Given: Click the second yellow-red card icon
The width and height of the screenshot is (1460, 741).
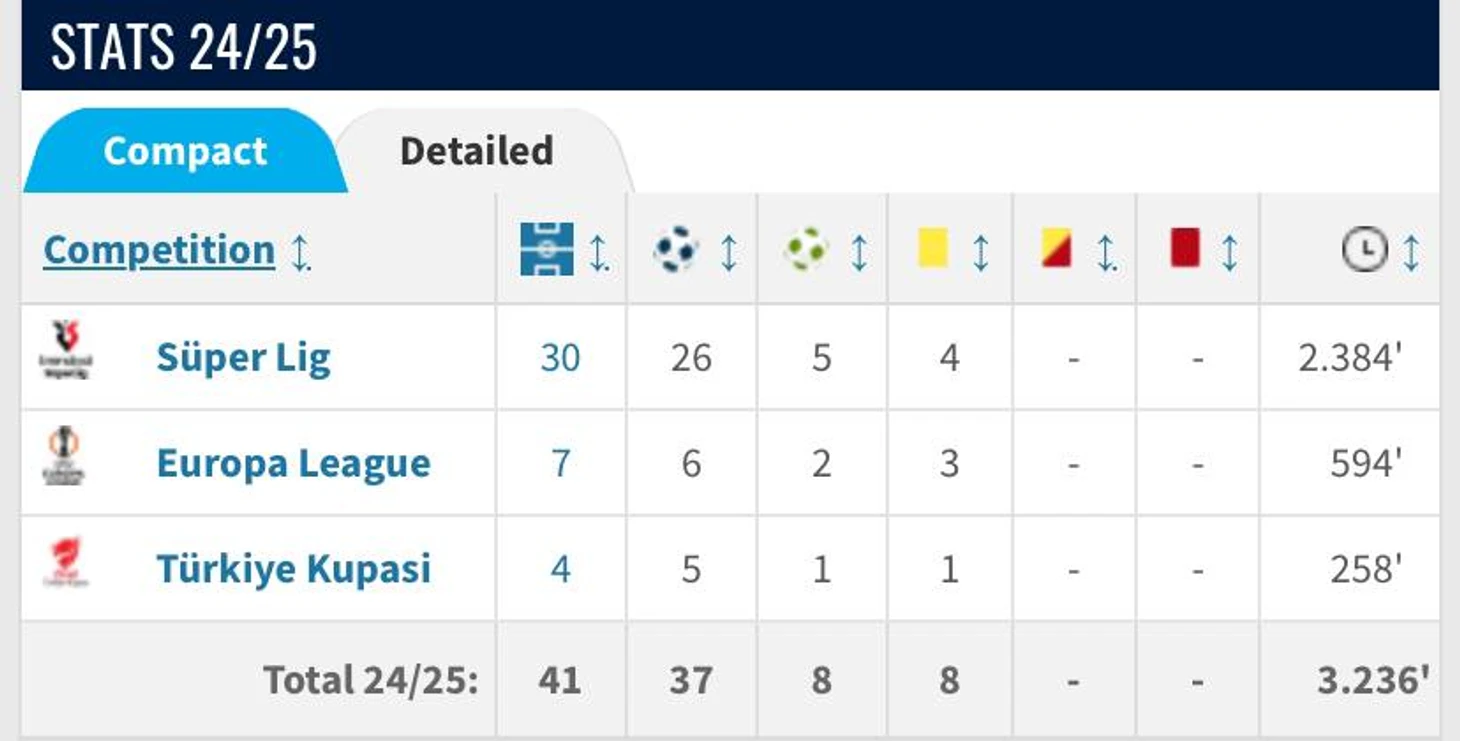Looking at the screenshot, I should (1056, 248).
